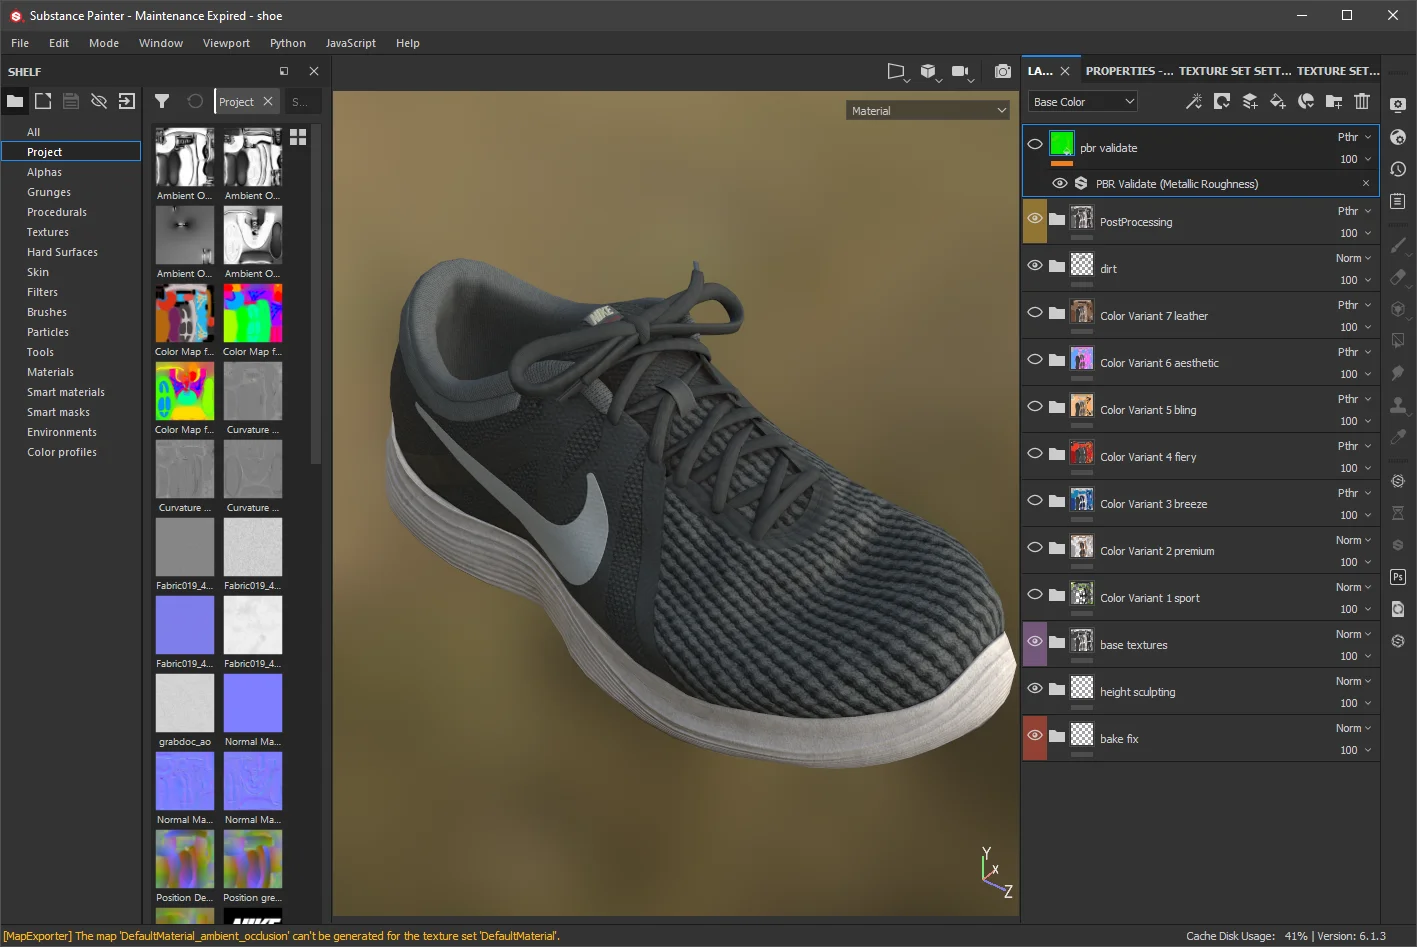1417x947 pixels.
Task: Switch to the PROPERTIES tab
Action: (x=1128, y=70)
